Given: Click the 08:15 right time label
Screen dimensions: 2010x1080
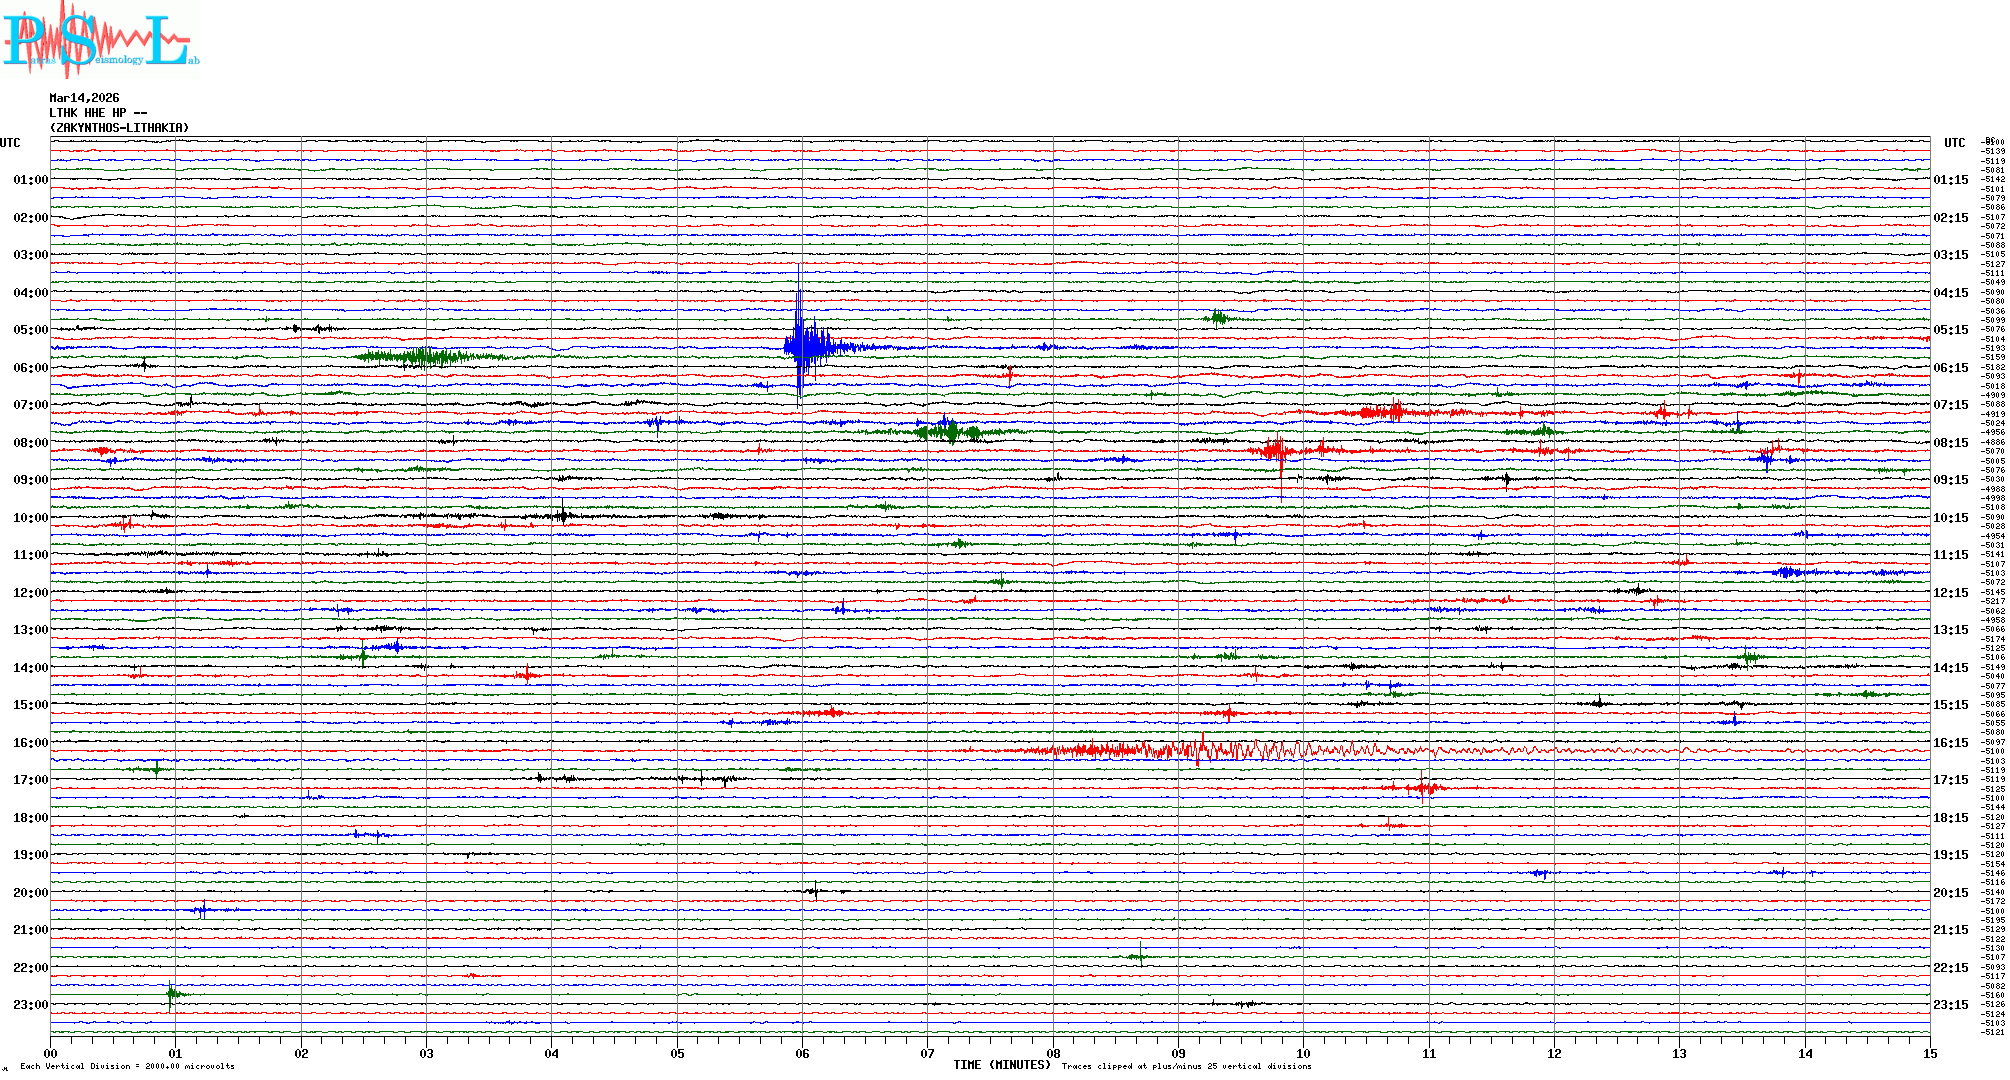Looking at the screenshot, I should (x=1951, y=443).
